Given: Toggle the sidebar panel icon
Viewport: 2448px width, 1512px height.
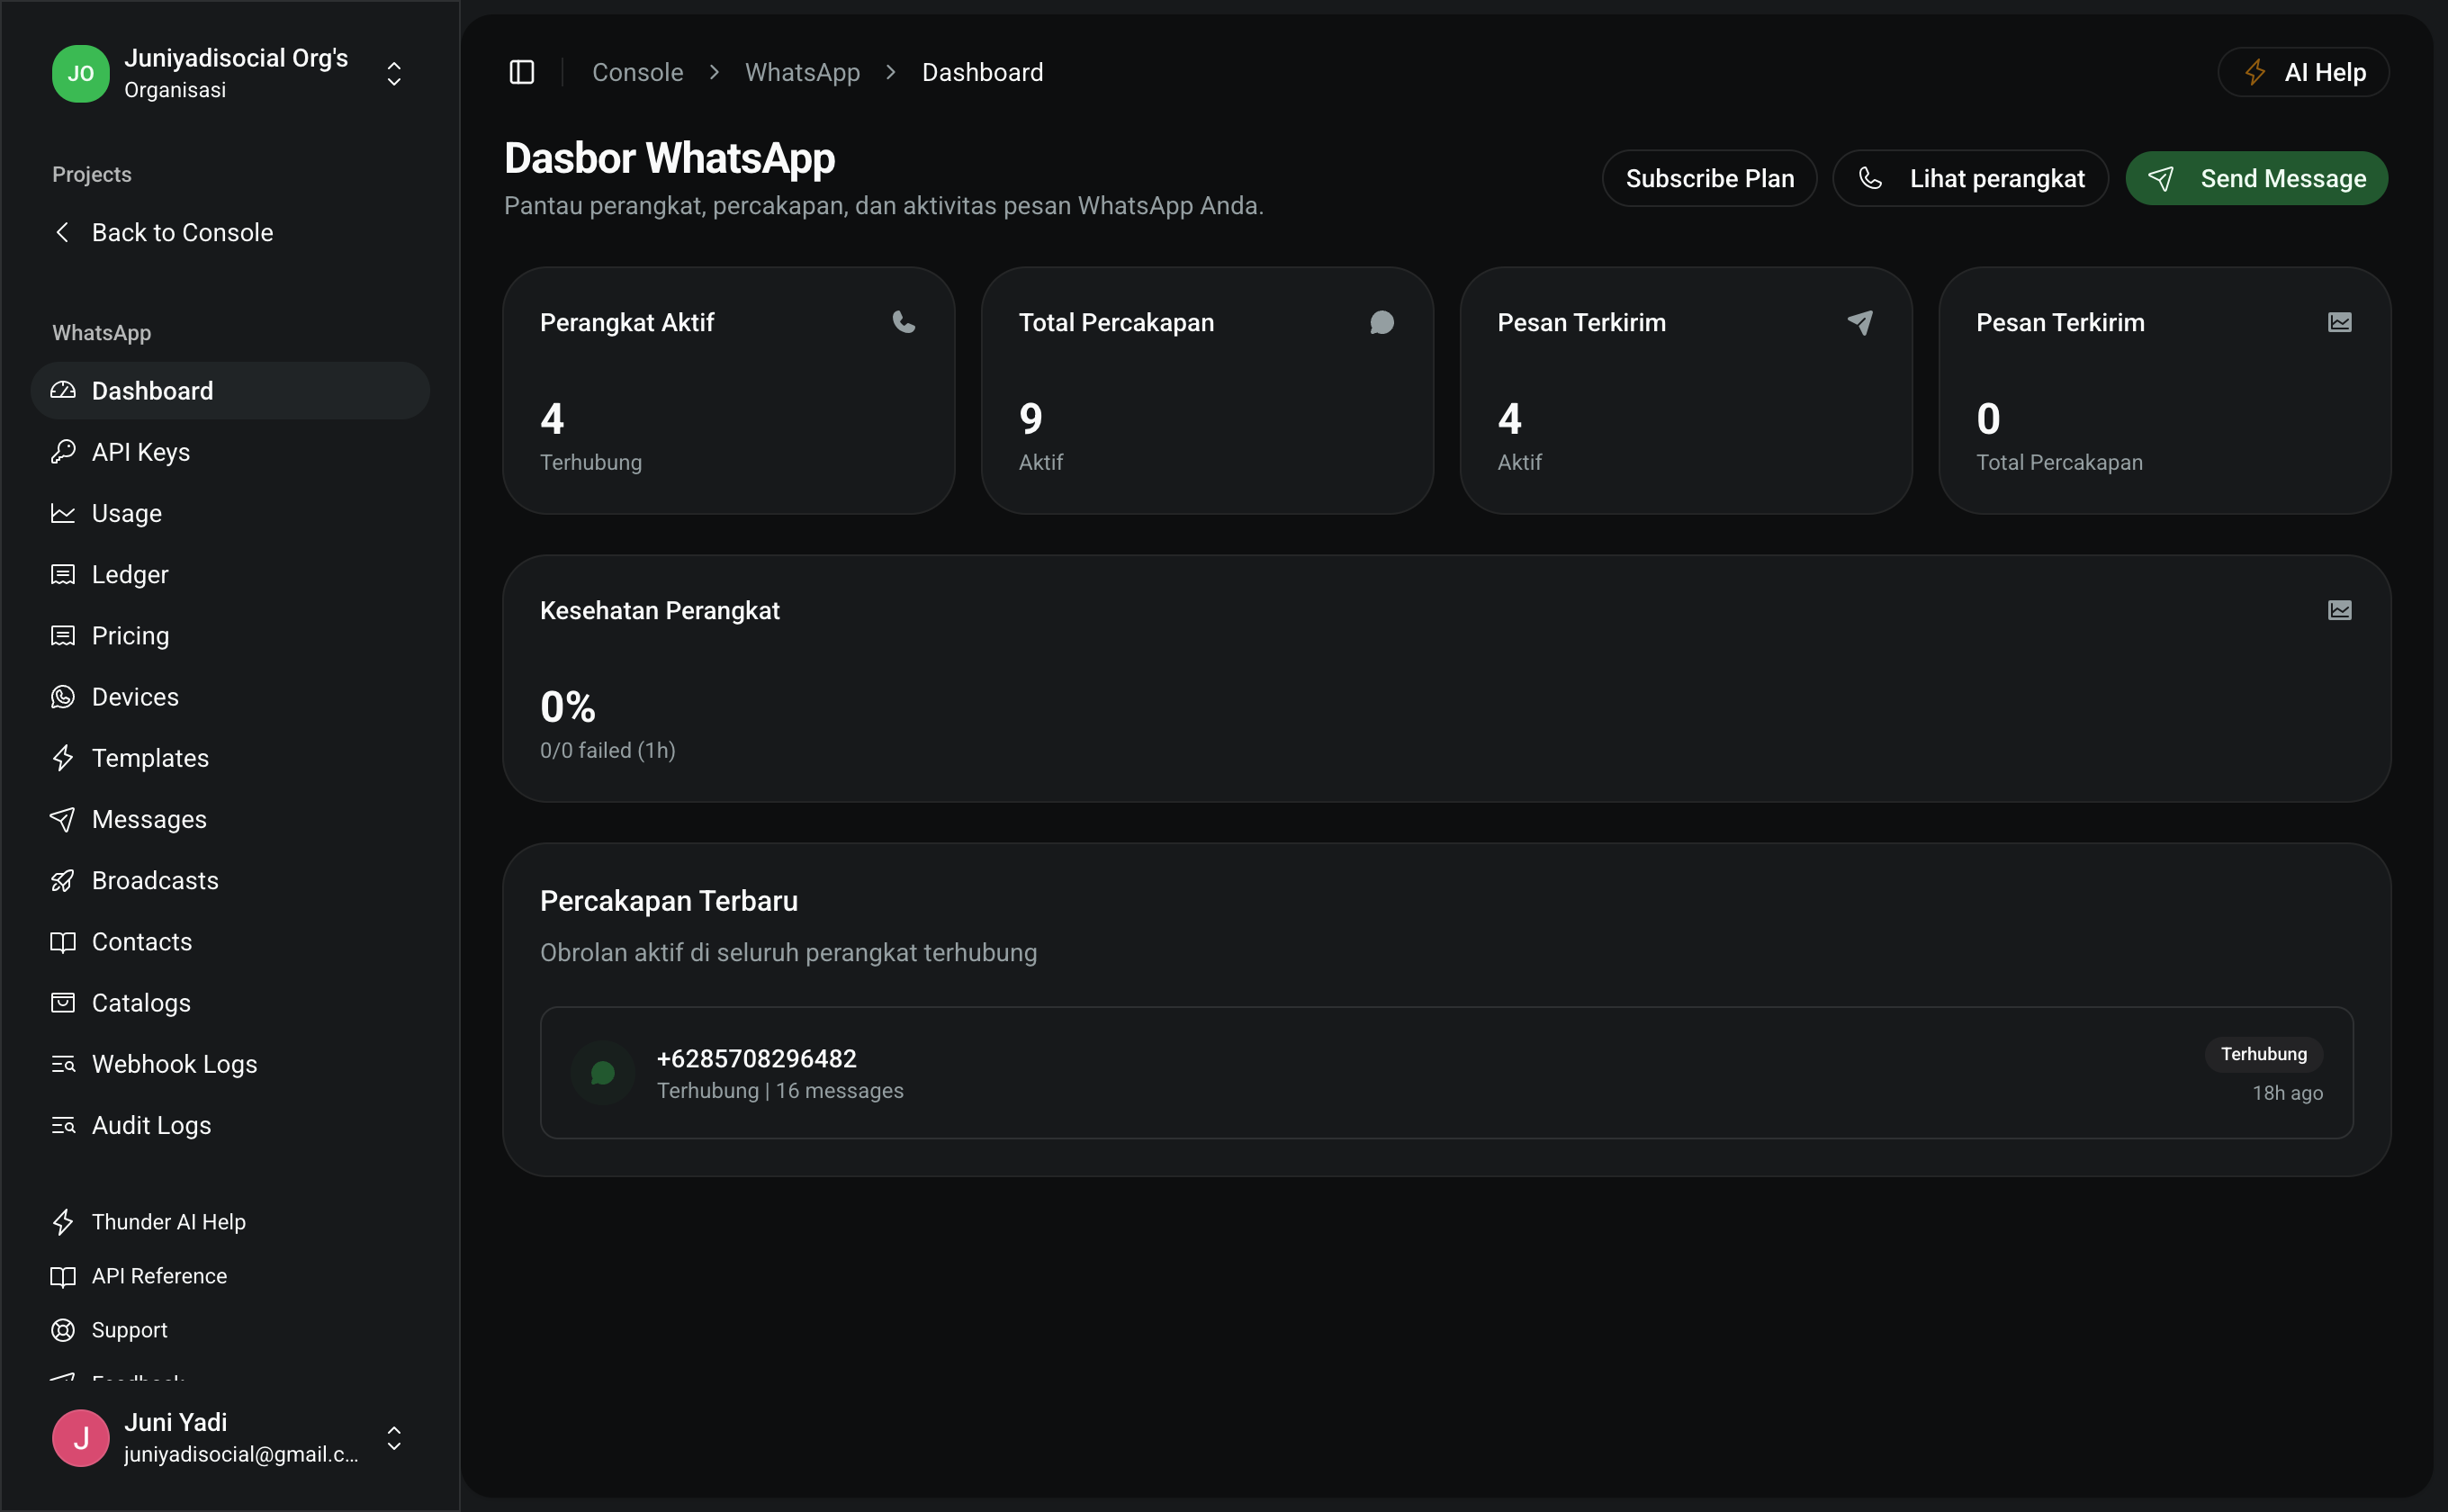Looking at the screenshot, I should pos(522,72).
